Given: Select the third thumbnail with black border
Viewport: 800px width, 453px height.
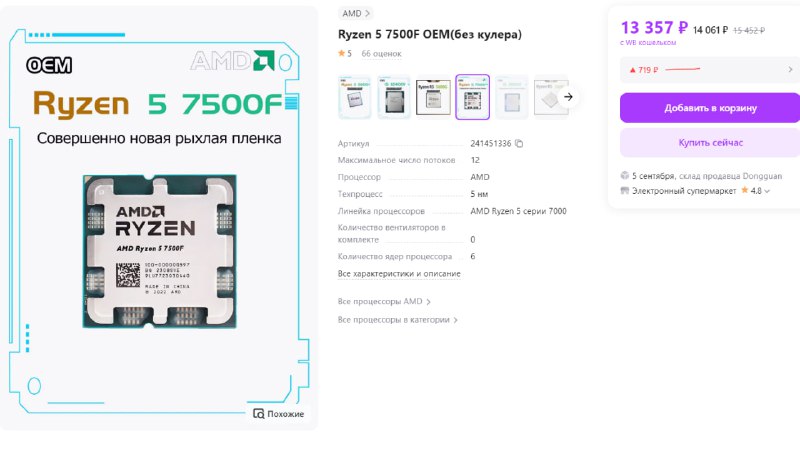Looking at the screenshot, I should pos(433,97).
